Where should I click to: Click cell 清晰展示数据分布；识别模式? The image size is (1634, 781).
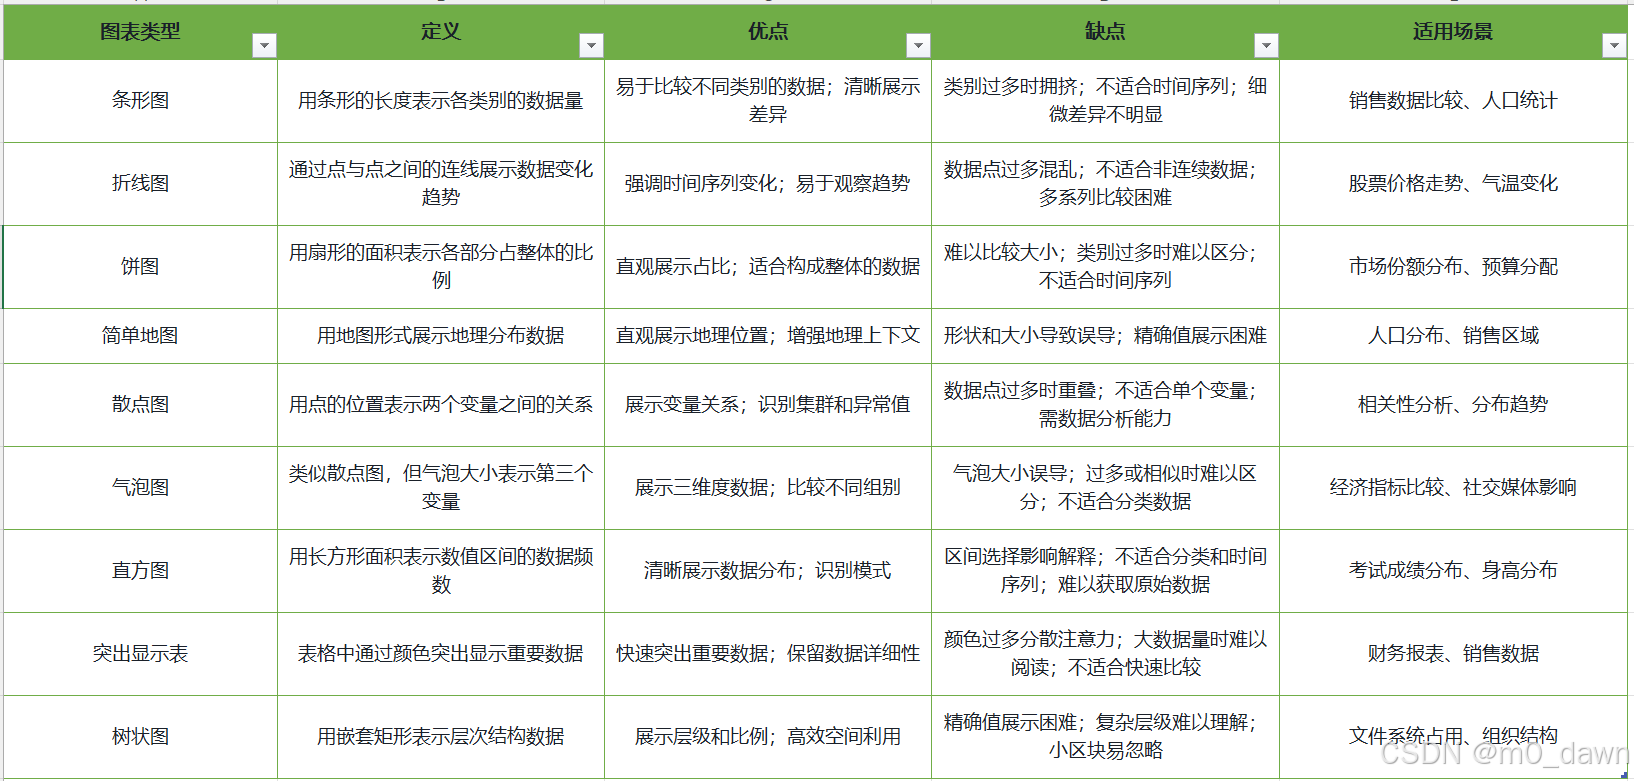(768, 571)
